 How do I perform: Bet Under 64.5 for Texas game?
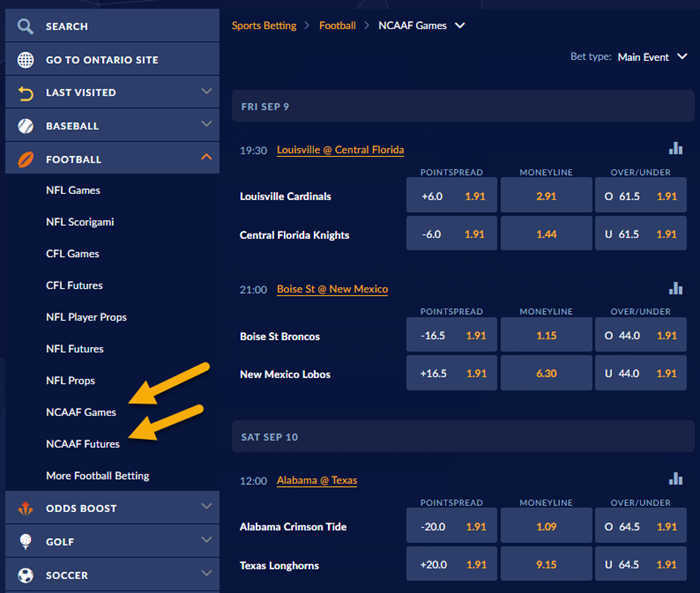pos(641,564)
